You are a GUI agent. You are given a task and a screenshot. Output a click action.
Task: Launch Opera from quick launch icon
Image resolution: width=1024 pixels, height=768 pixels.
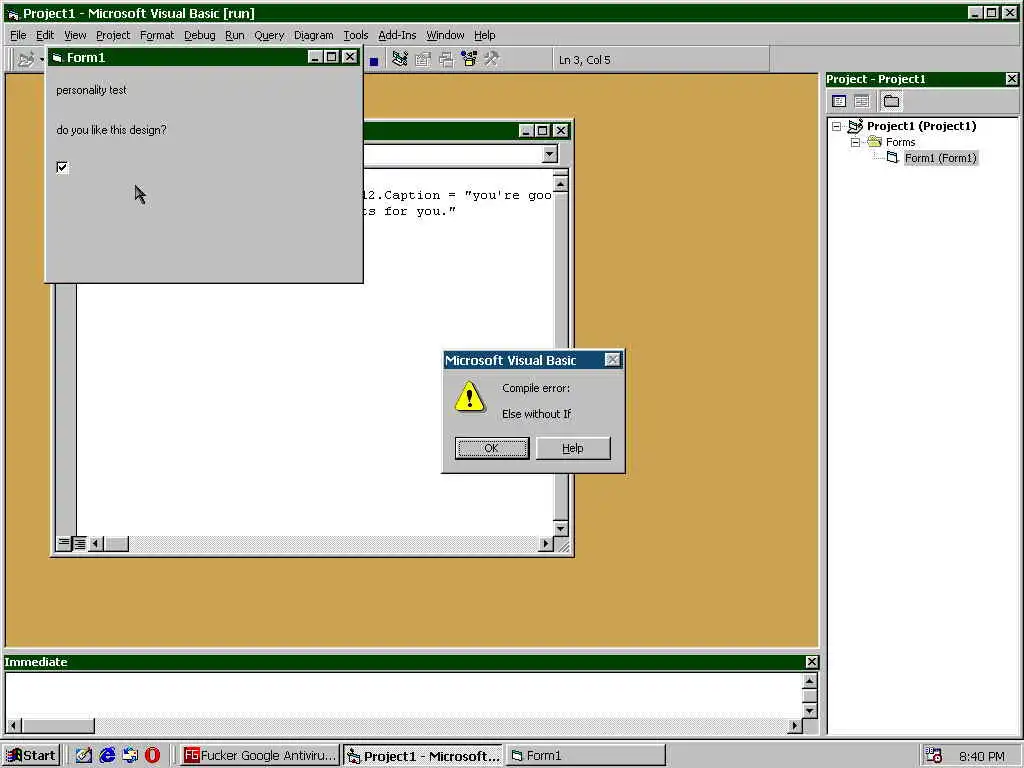(152, 756)
